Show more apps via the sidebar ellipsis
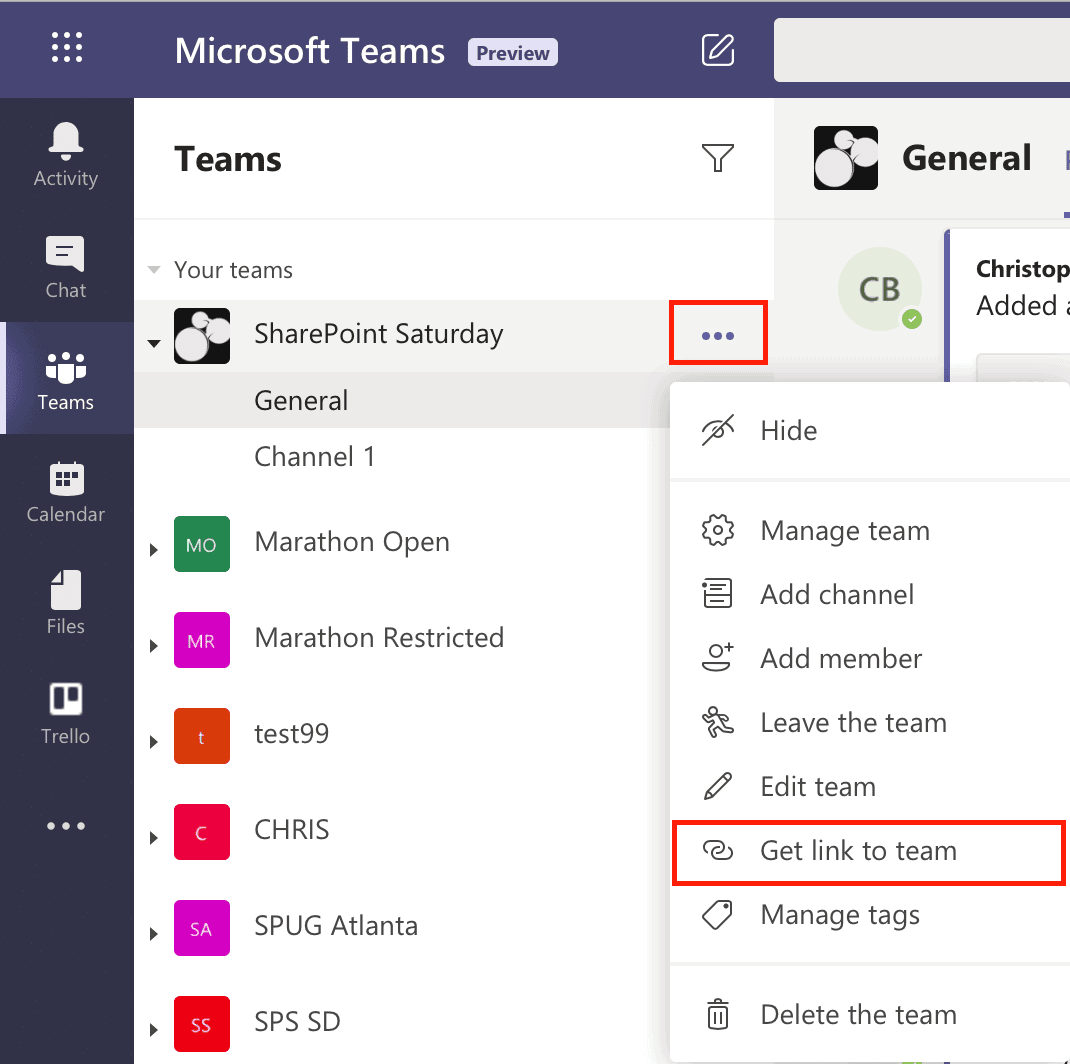This screenshot has height=1064, width=1070. pyautogui.click(x=65, y=825)
